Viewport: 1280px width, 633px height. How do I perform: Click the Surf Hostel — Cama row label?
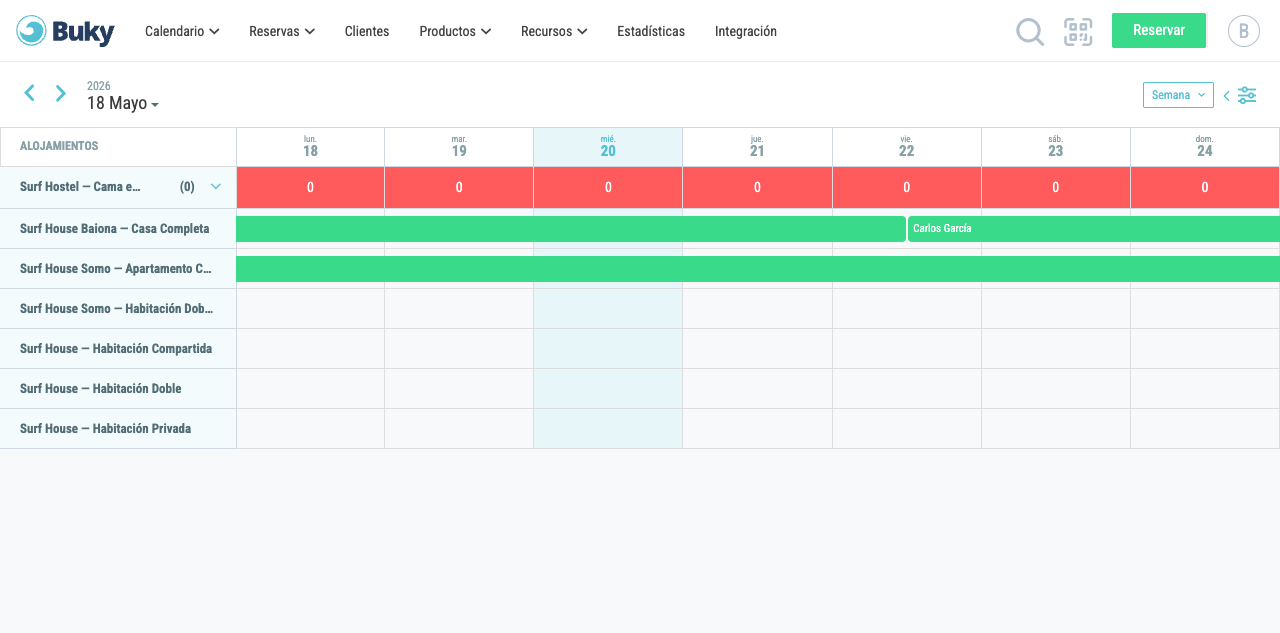[x=80, y=187]
